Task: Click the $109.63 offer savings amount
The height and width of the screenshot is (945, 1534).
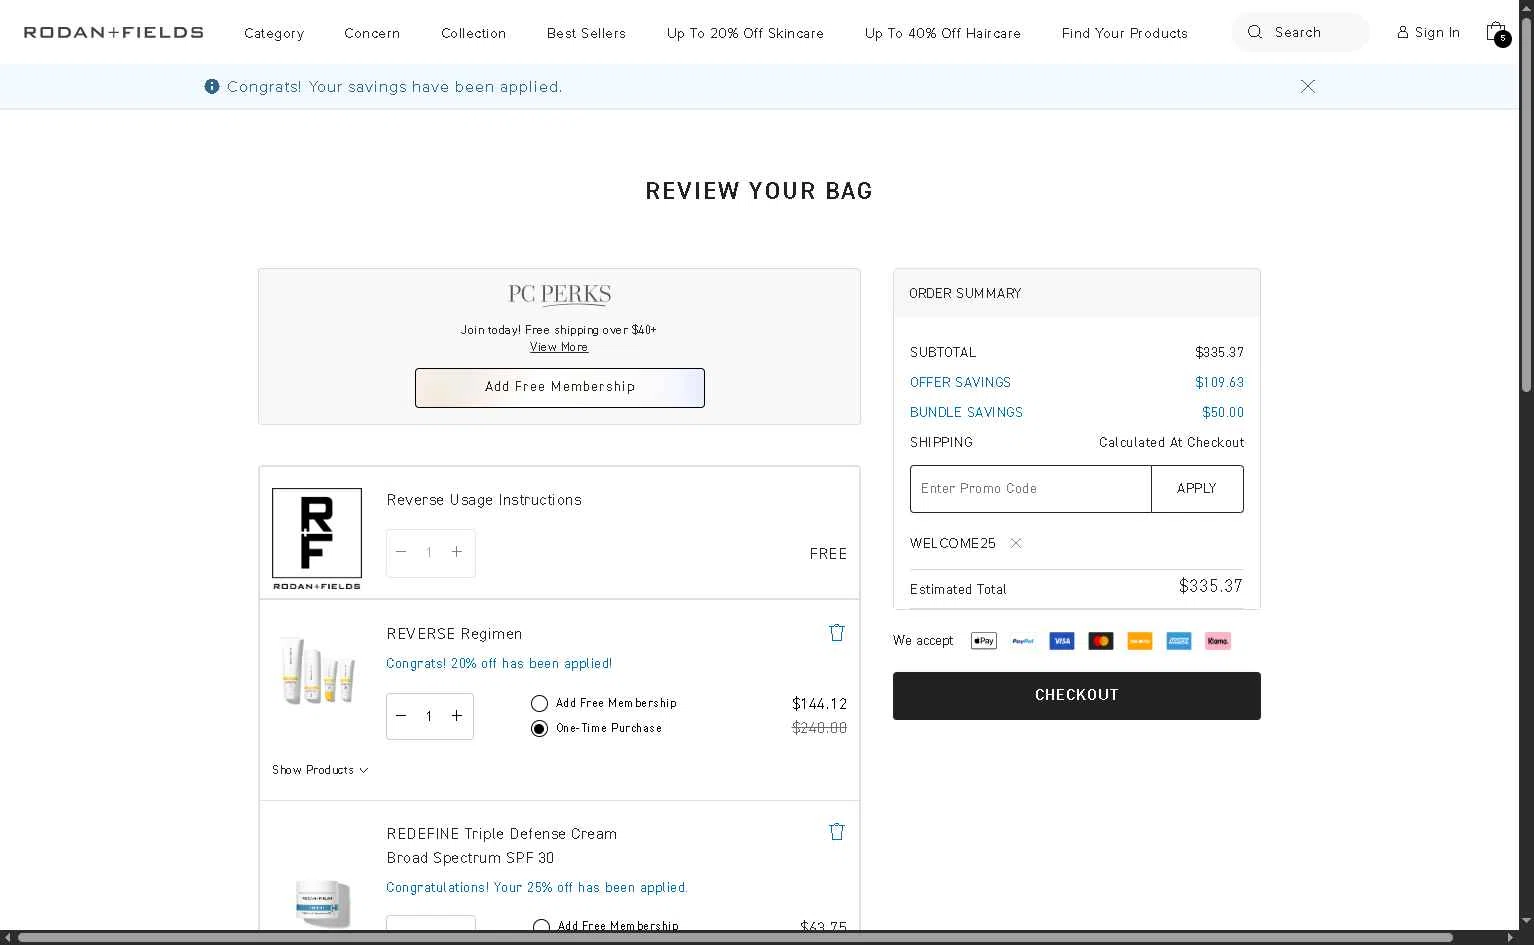Action: point(1220,382)
